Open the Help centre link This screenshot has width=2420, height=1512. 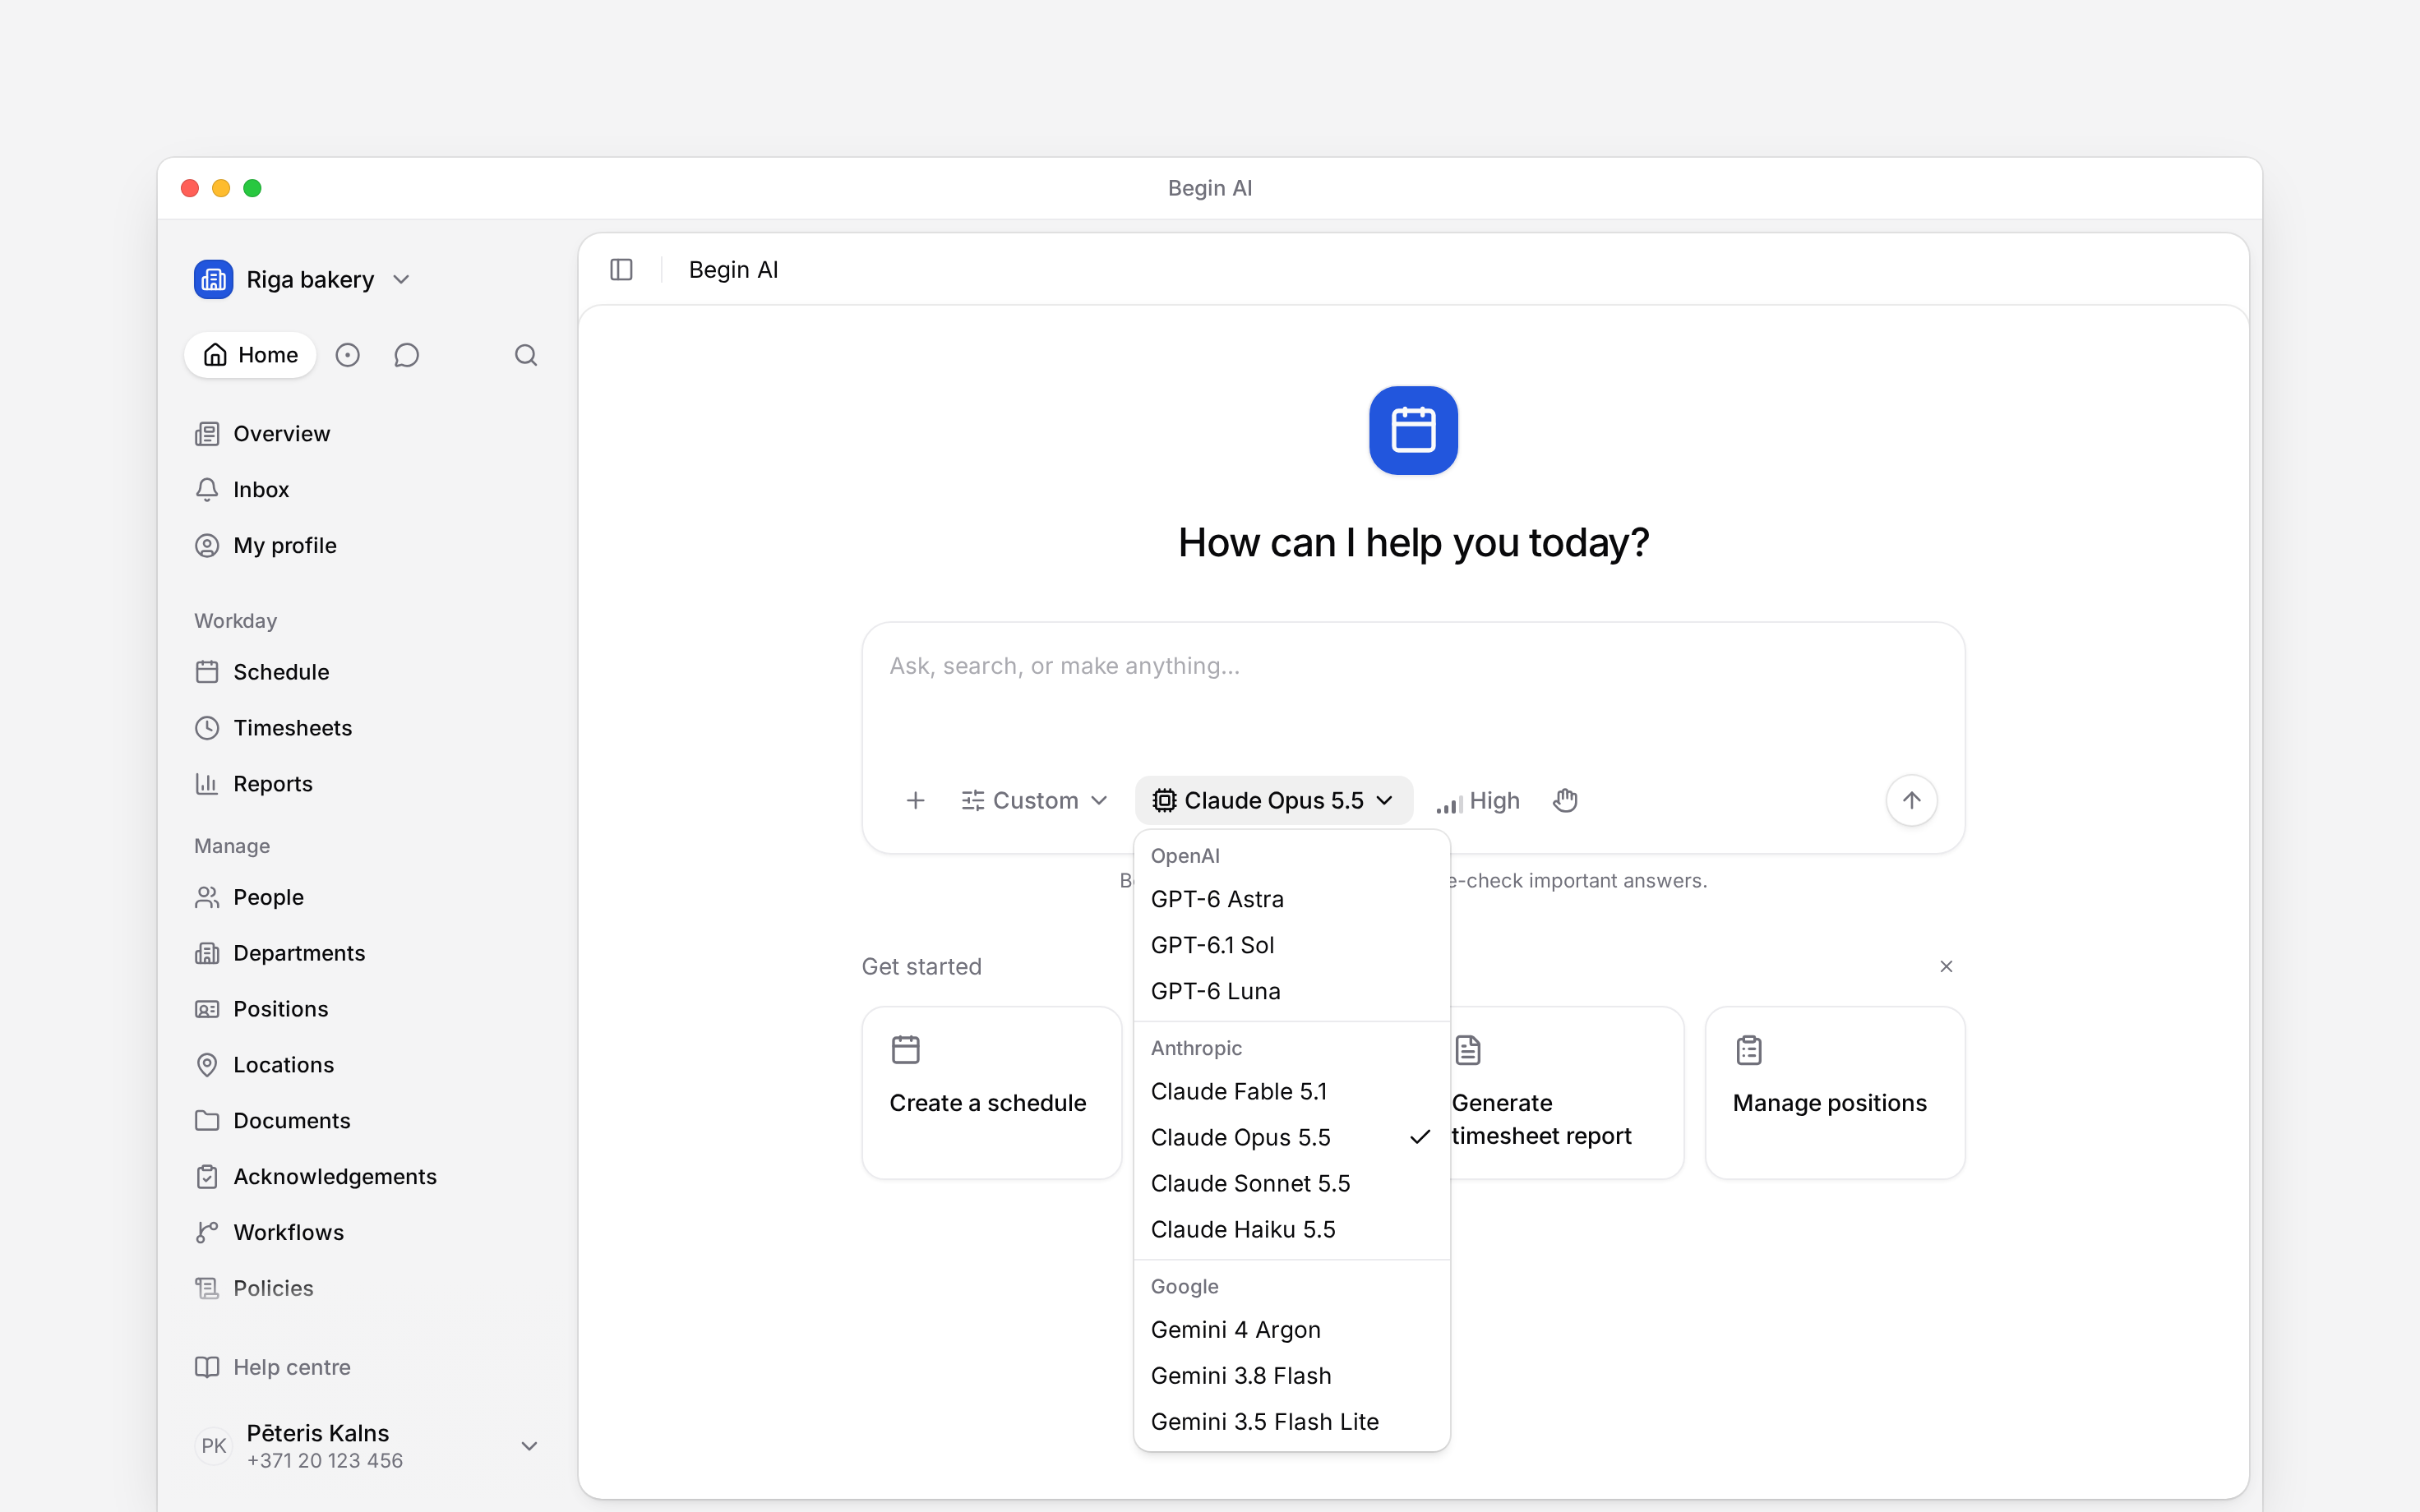click(x=366, y=1367)
